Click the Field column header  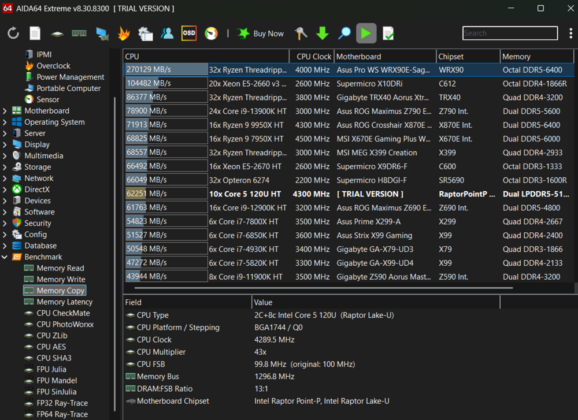click(x=187, y=302)
